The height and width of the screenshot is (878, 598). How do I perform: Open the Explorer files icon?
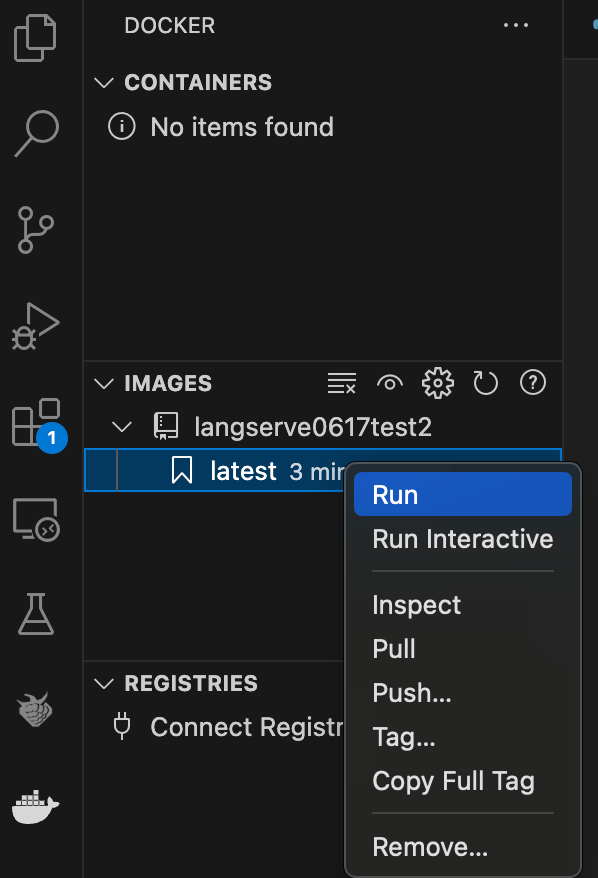(35, 38)
